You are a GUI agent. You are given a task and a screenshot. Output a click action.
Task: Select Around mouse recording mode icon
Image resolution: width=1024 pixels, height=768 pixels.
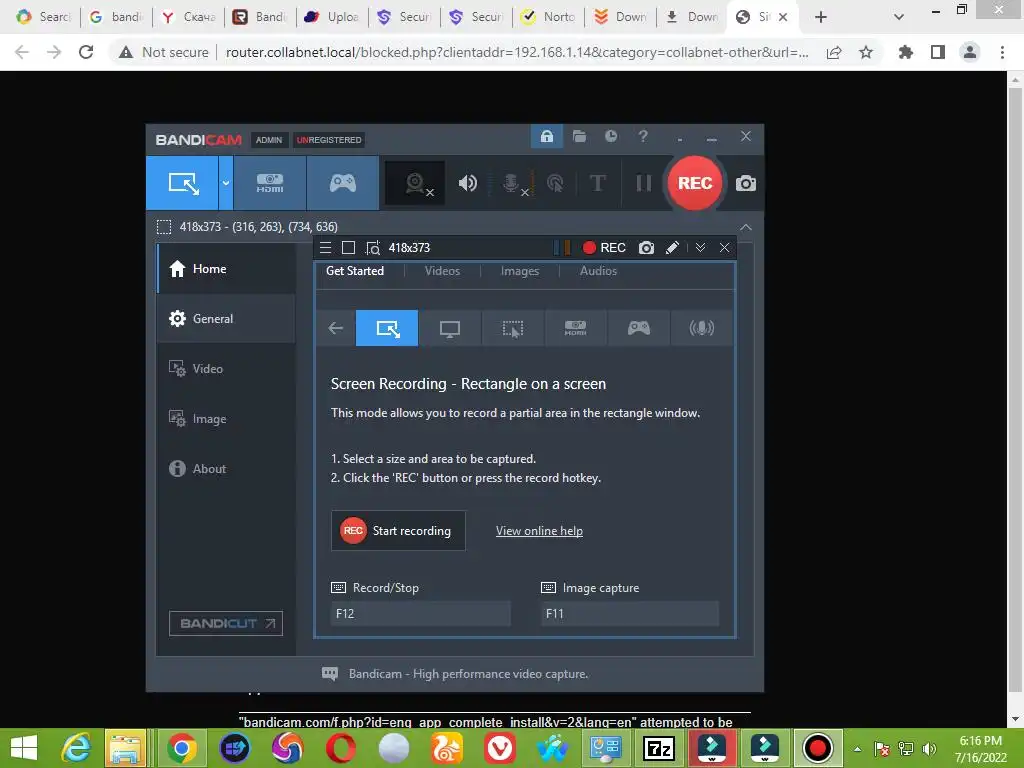click(x=513, y=328)
